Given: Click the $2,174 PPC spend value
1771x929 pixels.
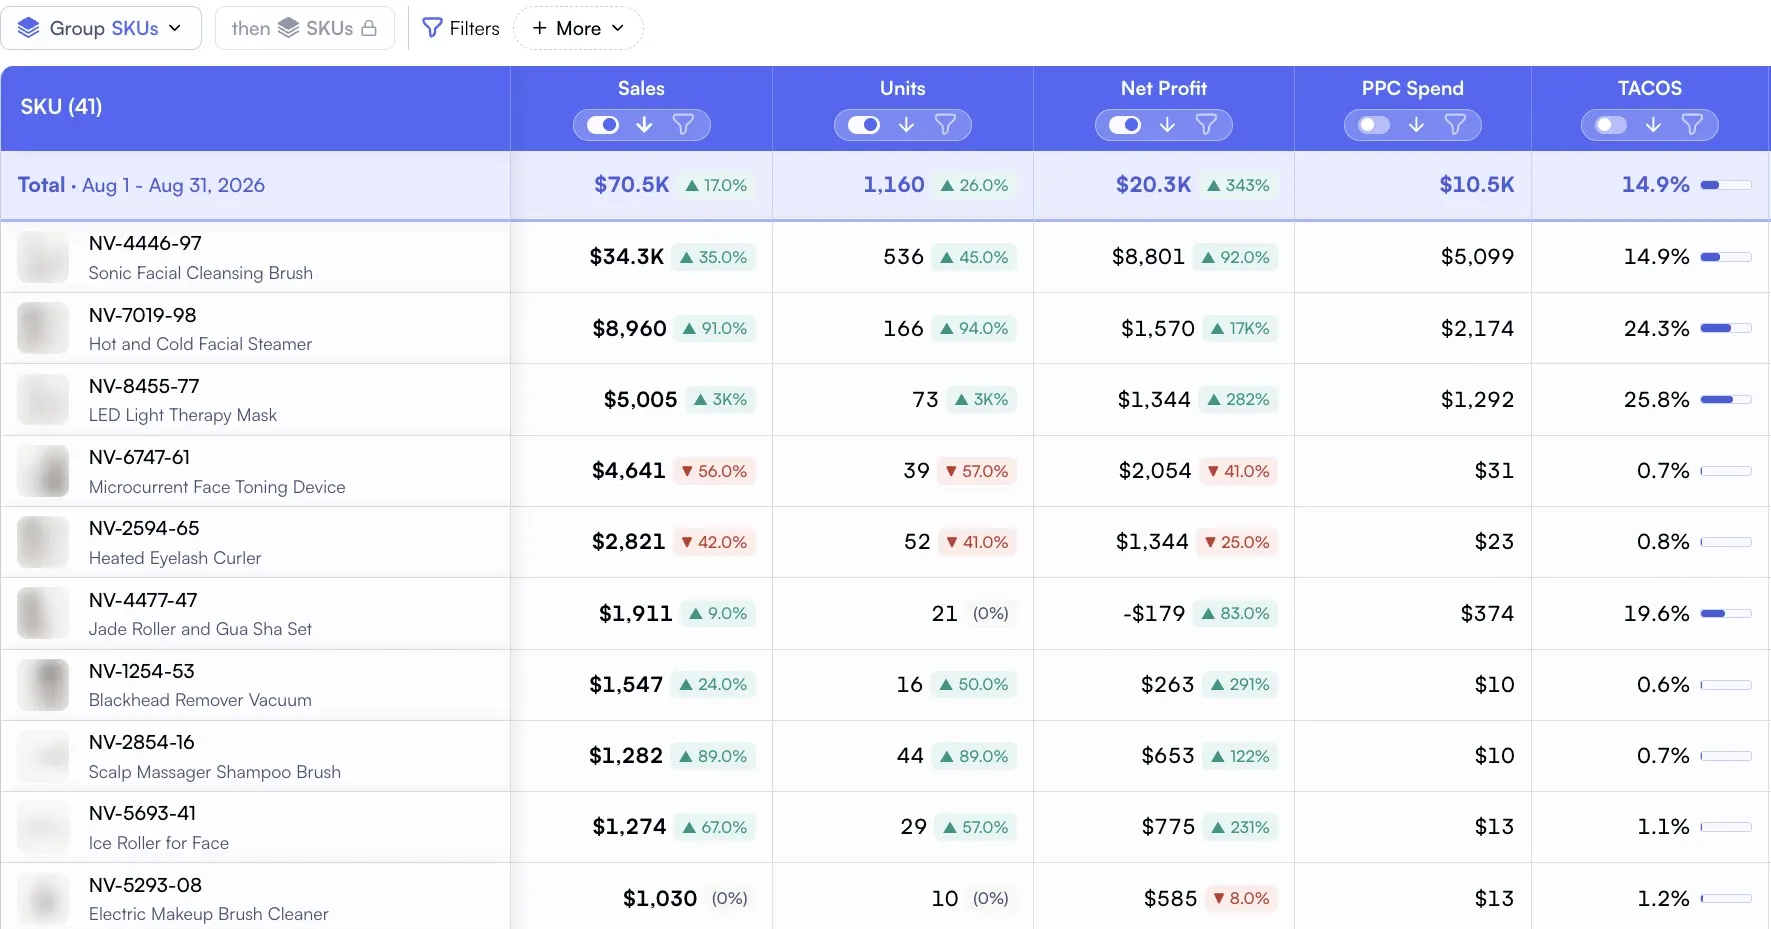Looking at the screenshot, I should pyautogui.click(x=1477, y=328).
